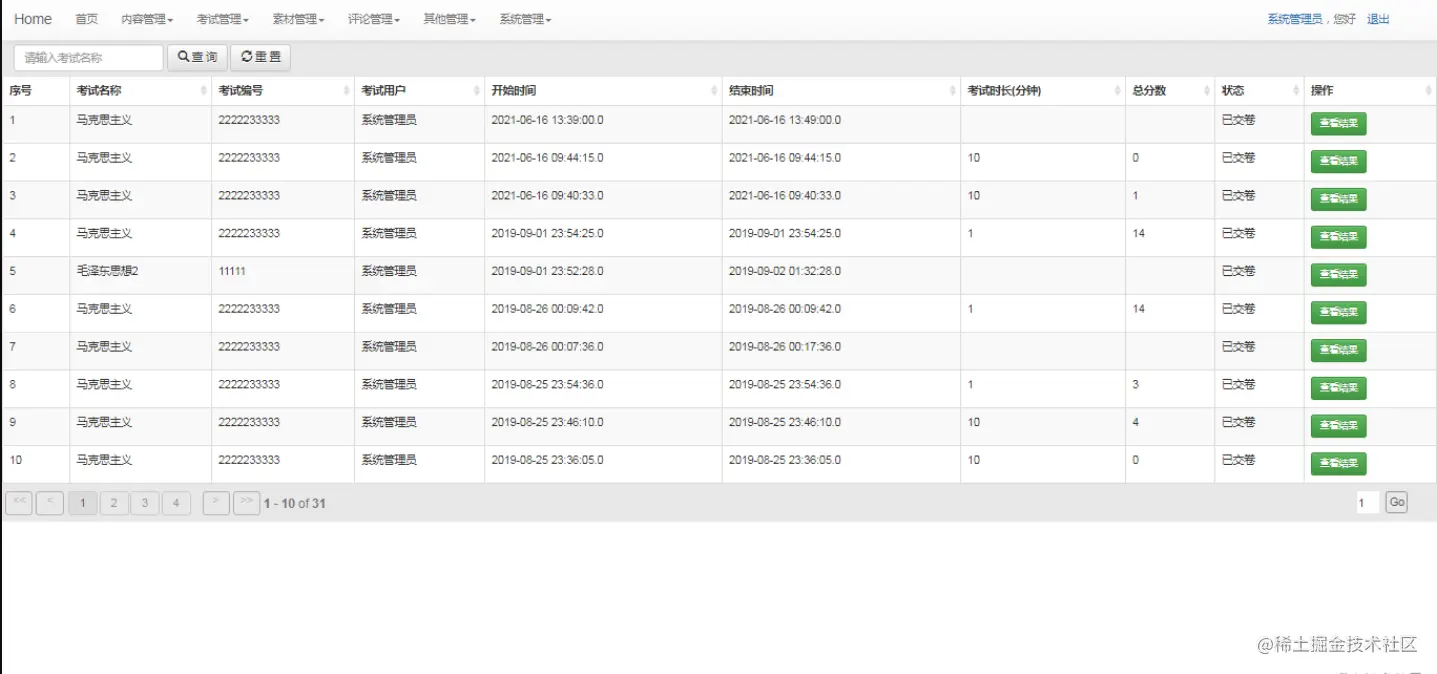The width and height of the screenshot is (1437, 674).
Task: Click the cell reading 毛泽东思想2
Action: 107,271
